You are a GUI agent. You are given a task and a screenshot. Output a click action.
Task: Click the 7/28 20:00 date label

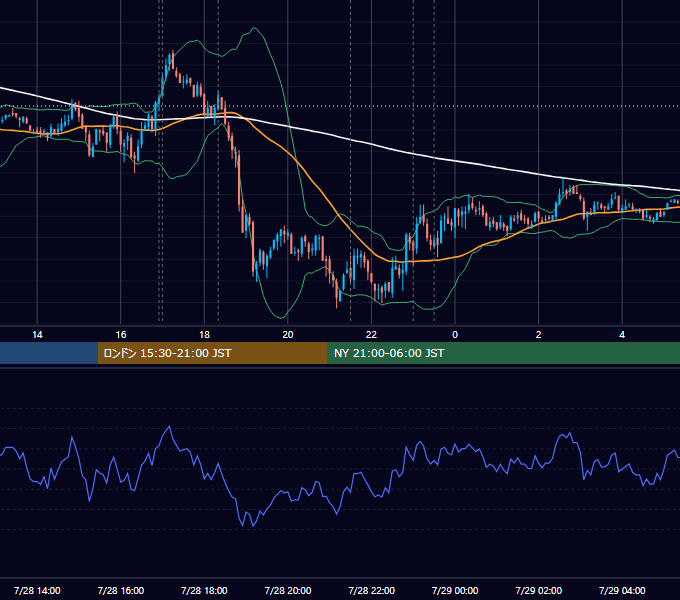[288, 590]
